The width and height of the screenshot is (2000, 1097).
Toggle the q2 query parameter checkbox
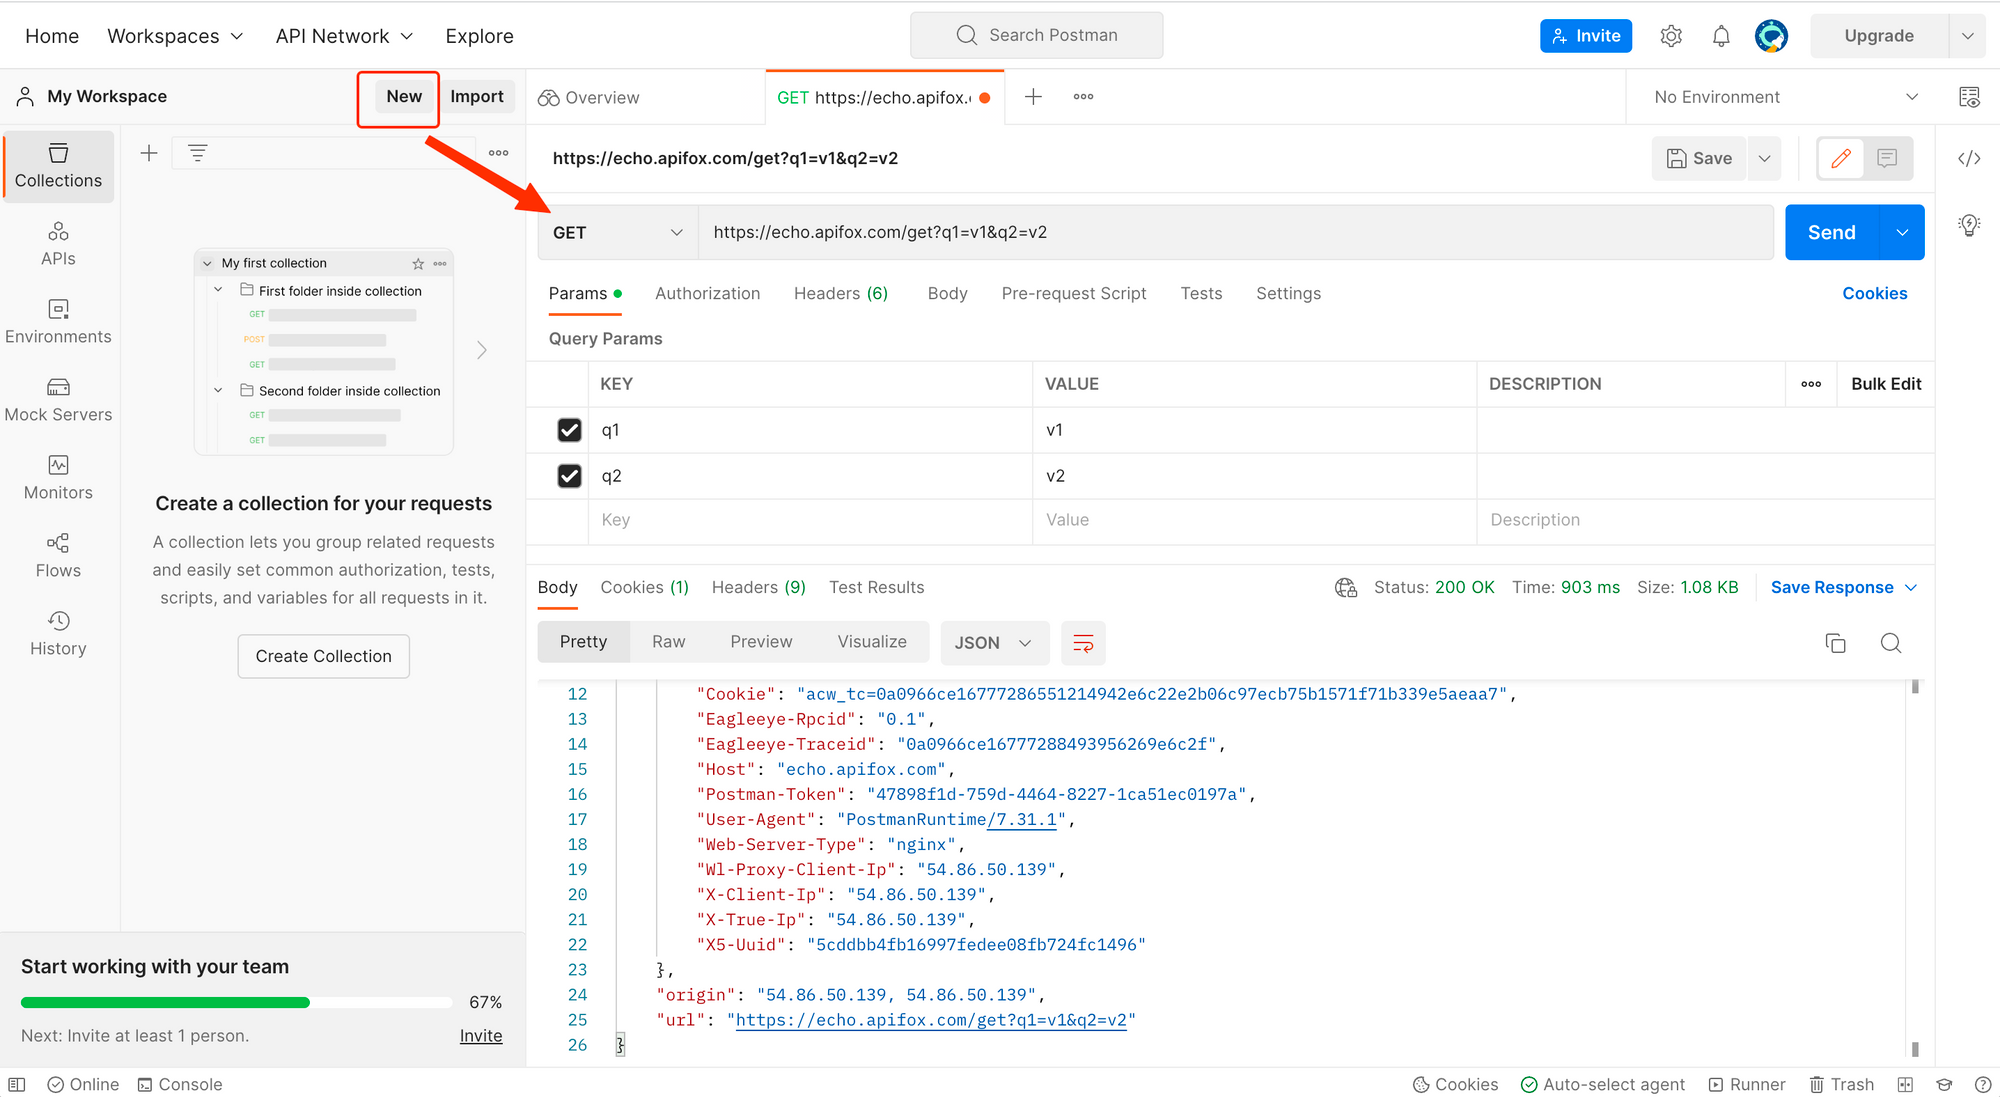coord(570,476)
